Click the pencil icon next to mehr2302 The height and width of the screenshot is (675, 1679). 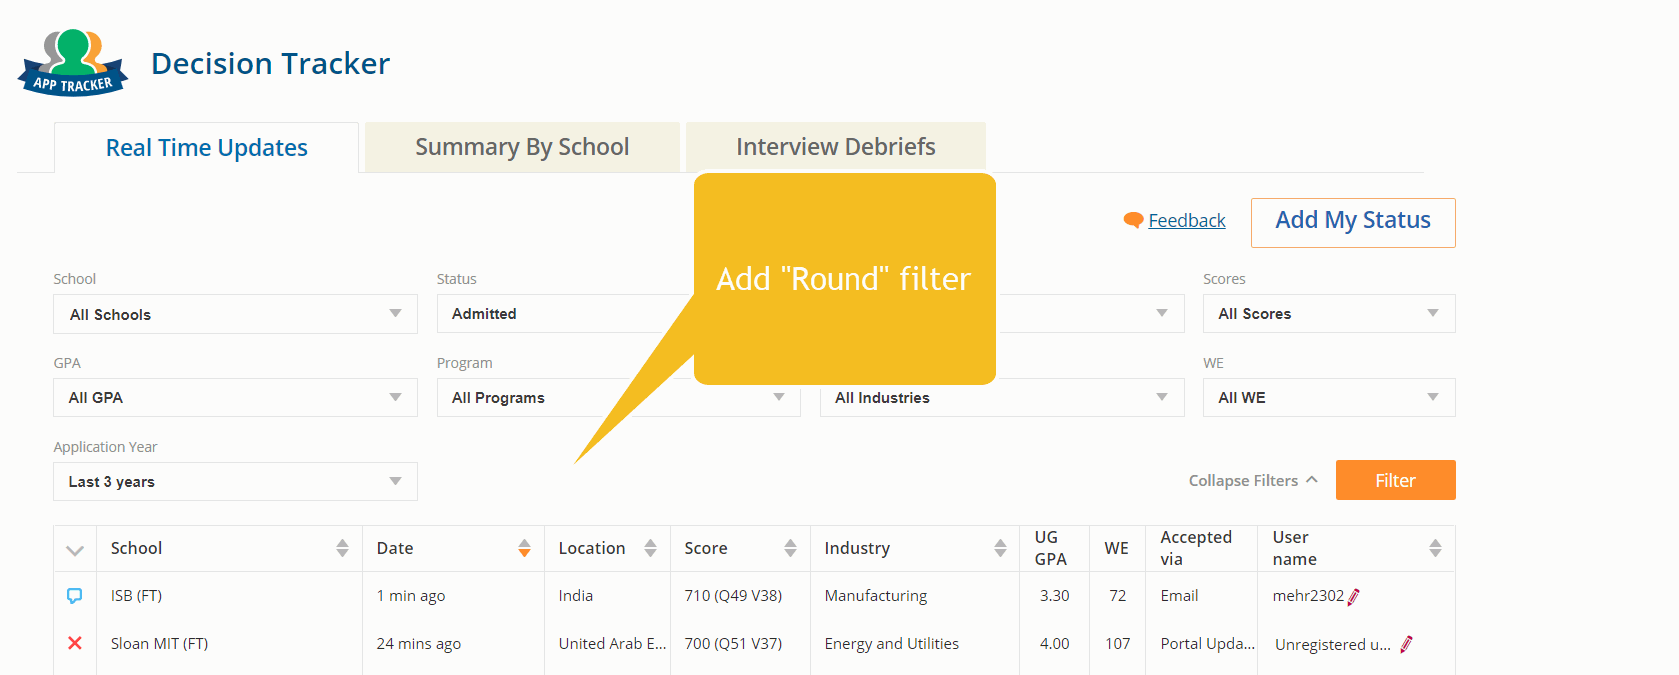tap(1354, 597)
